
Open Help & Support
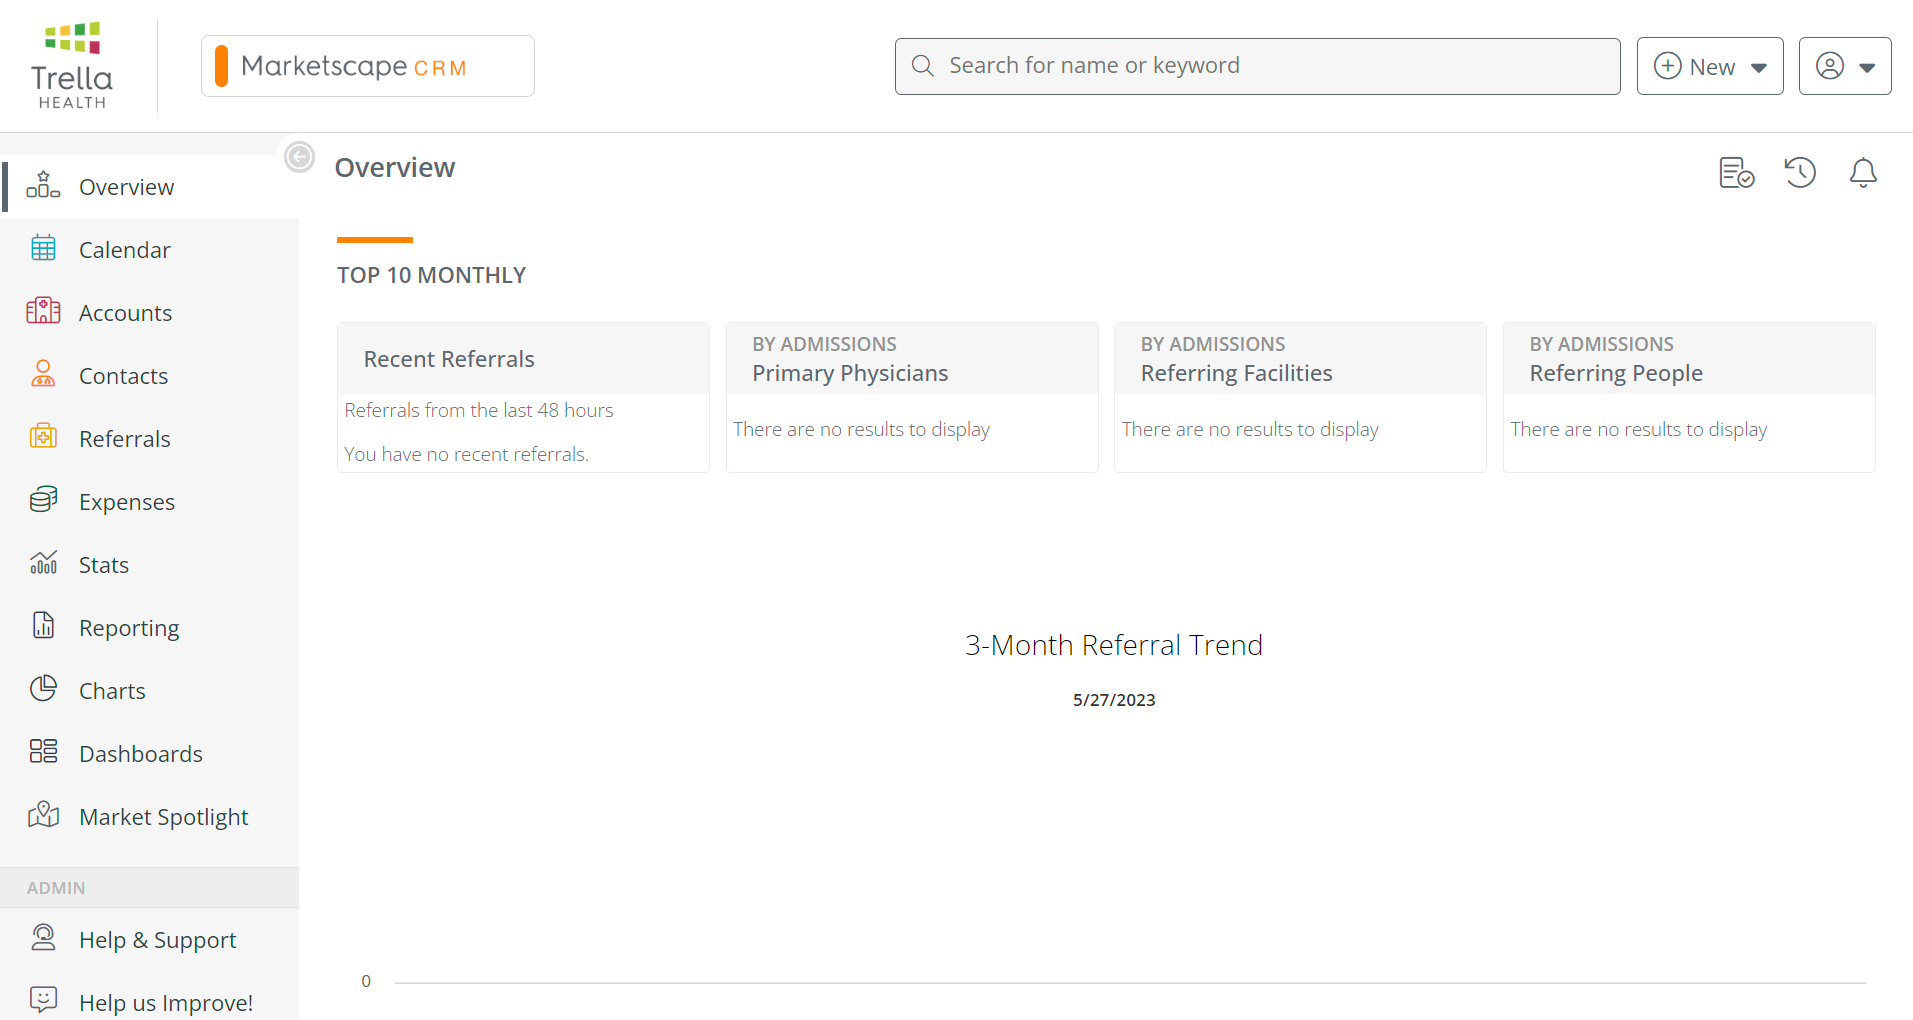pos(157,940)
